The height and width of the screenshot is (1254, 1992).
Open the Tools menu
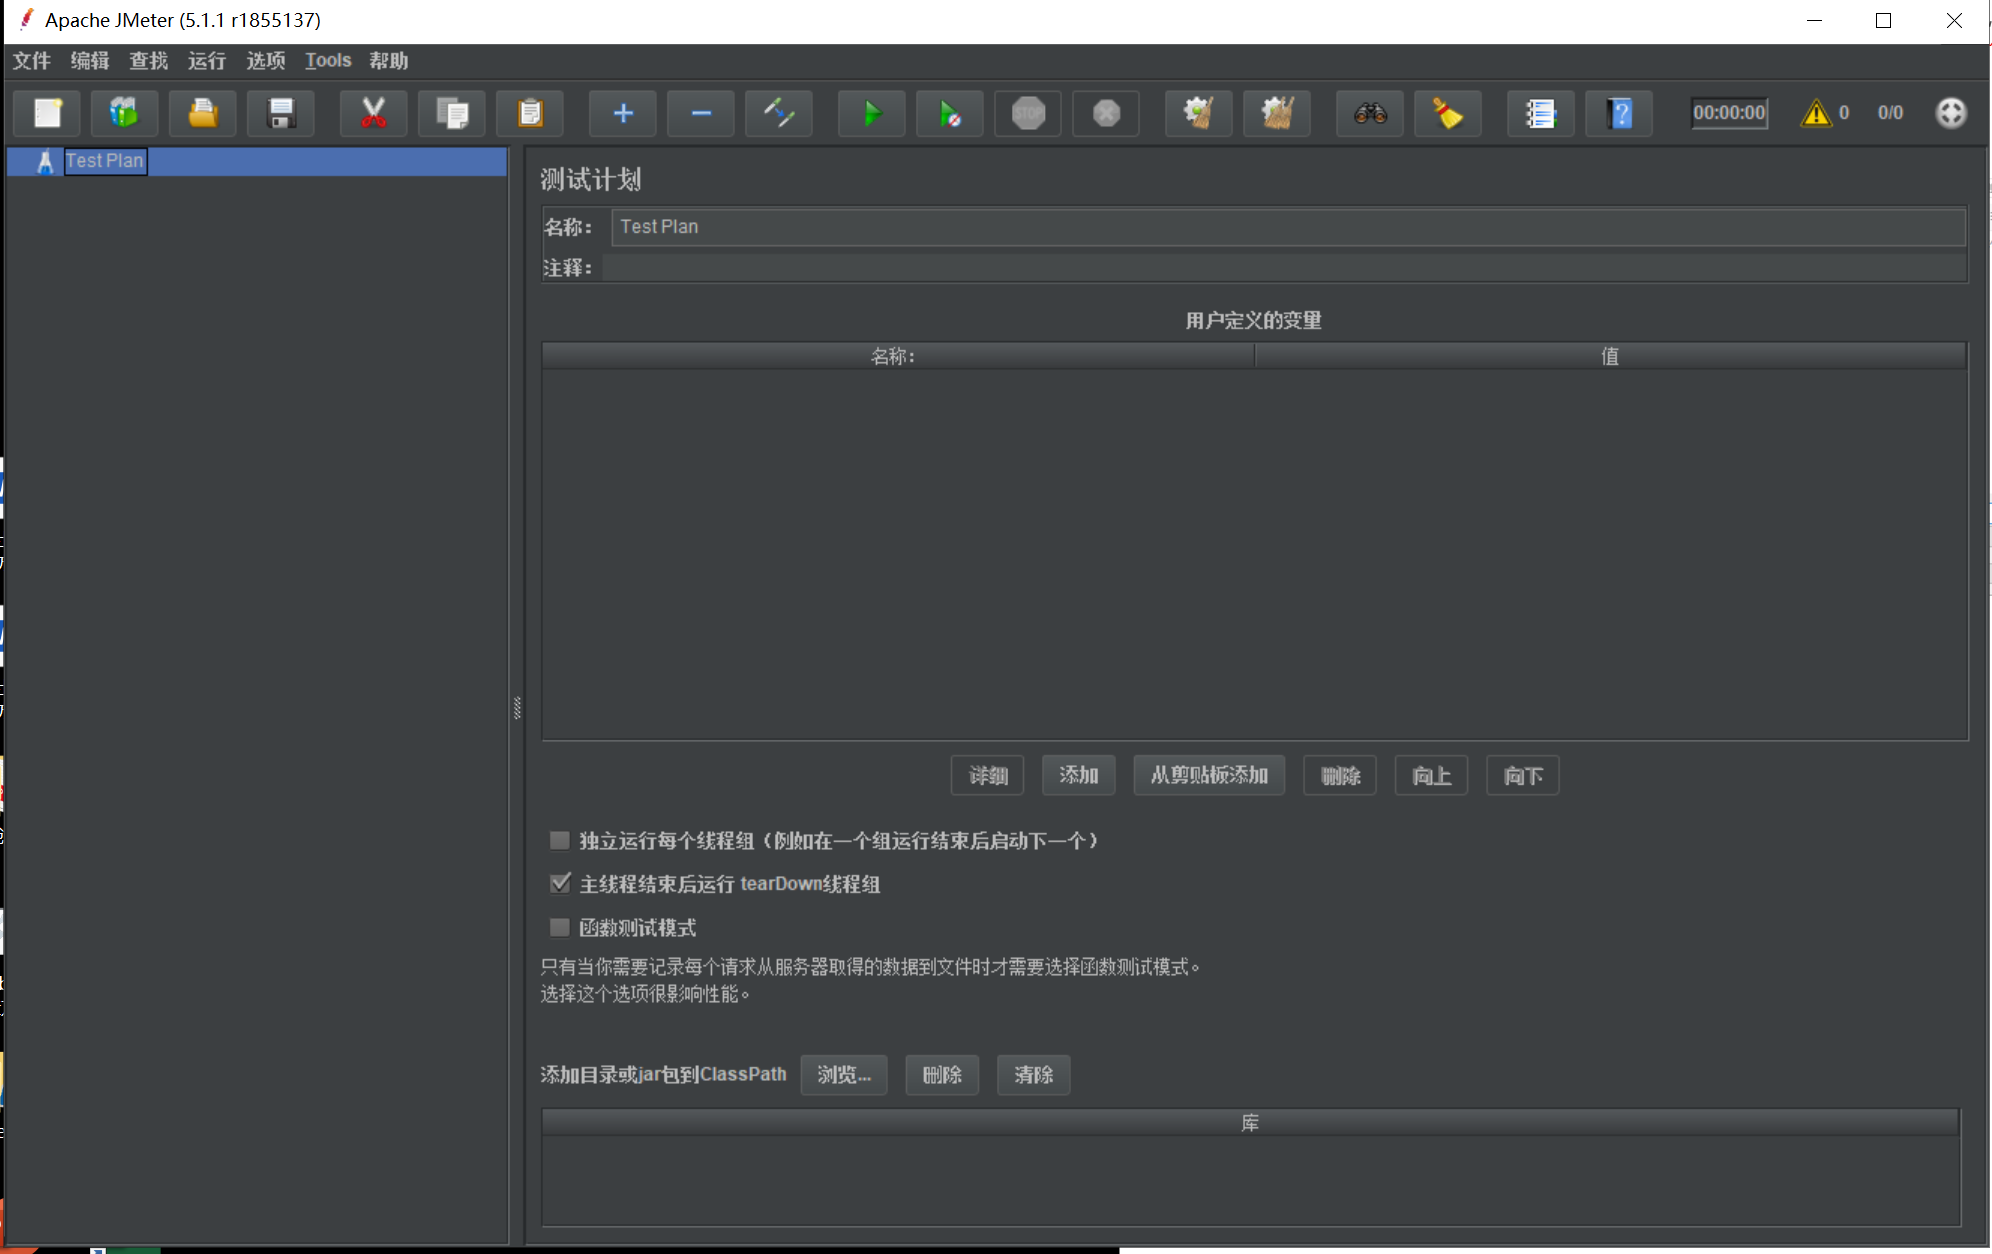pos(328,61)
